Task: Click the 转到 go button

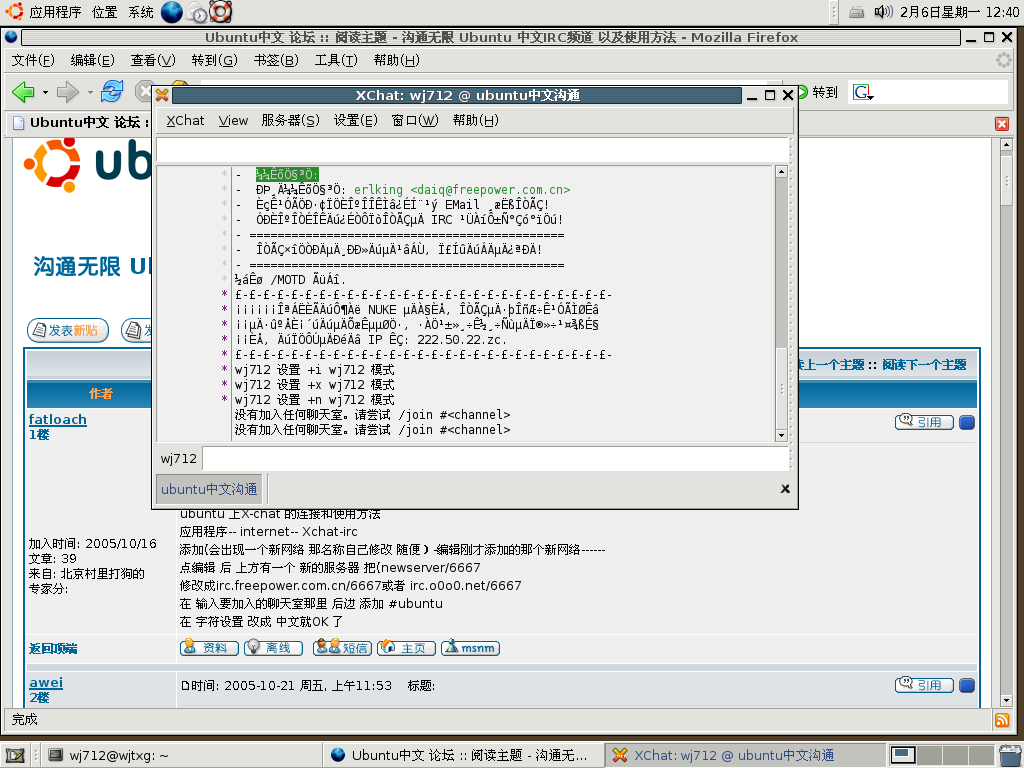Action: pos(818,93)
